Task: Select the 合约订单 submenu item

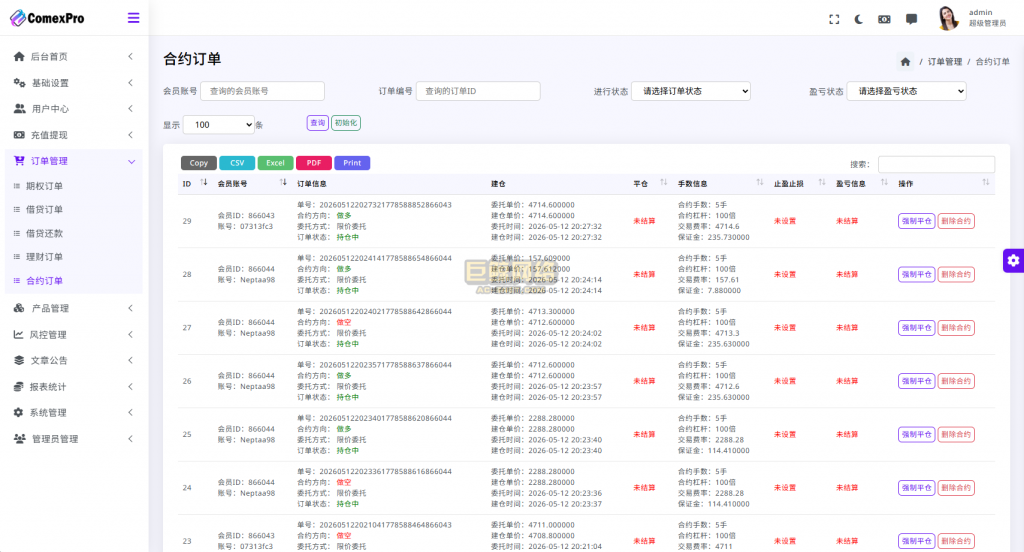Action: pyautogui.click(x=44, y=281)
